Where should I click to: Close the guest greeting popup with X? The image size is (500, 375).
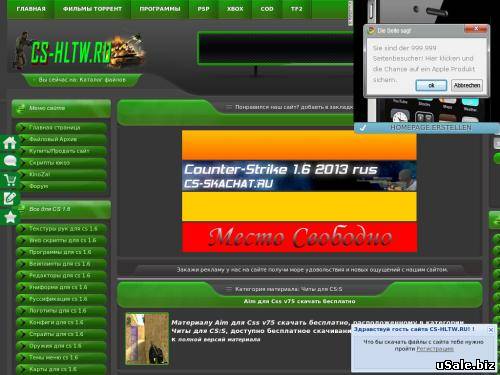click(490, 330)
